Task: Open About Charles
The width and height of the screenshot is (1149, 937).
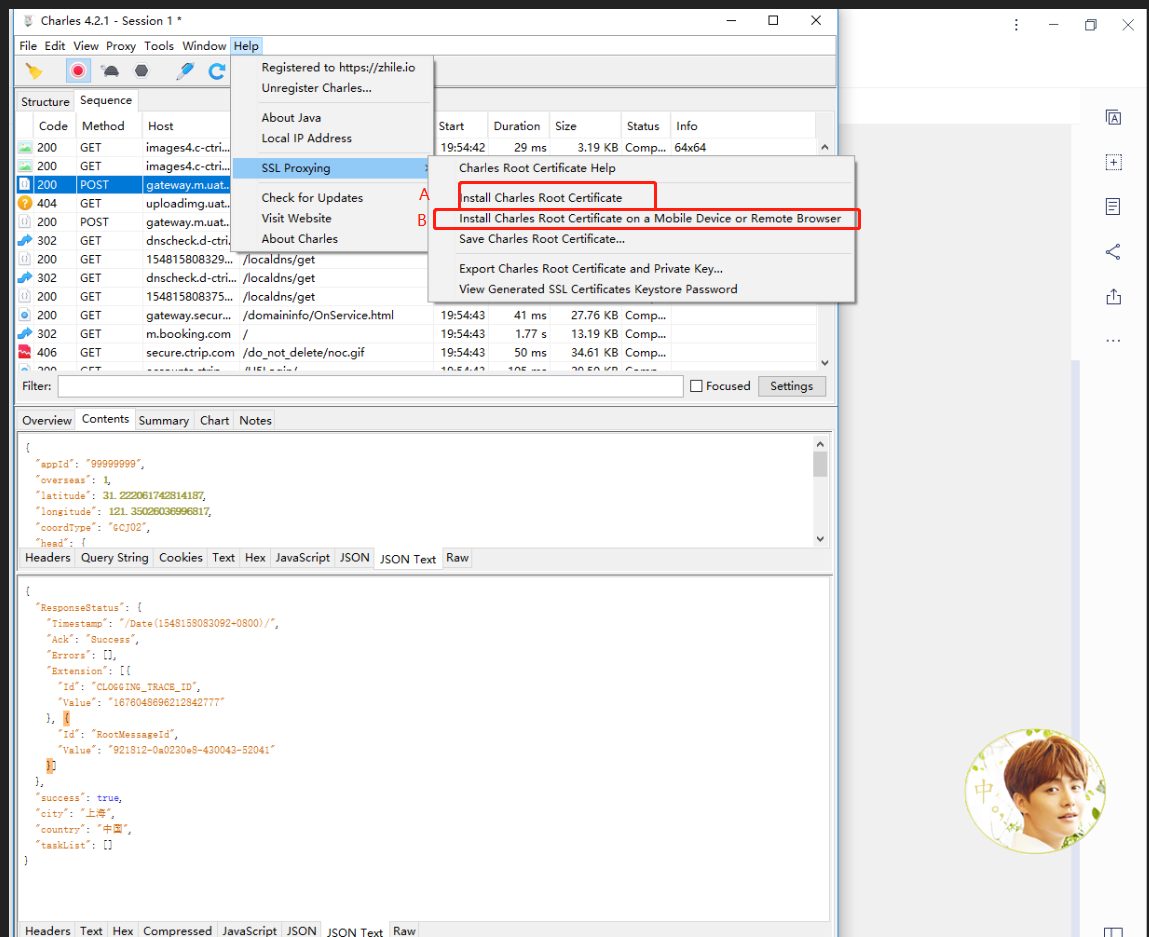Action: tap(300, 239)
